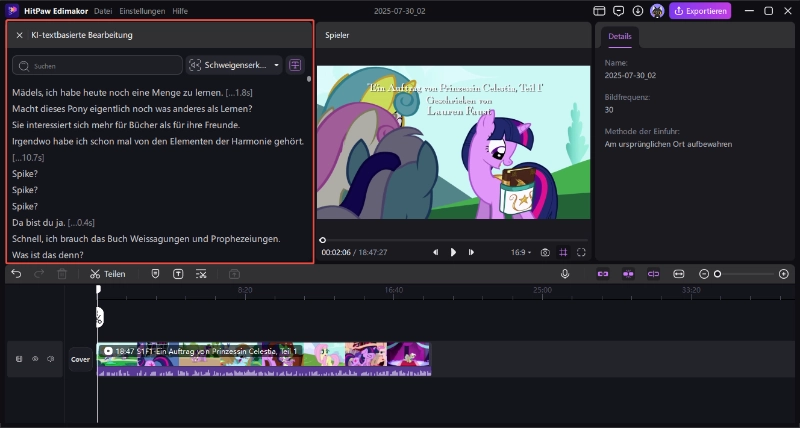
Task: Select the S1F1 video clip on timeline
Action: pos(264,359)
